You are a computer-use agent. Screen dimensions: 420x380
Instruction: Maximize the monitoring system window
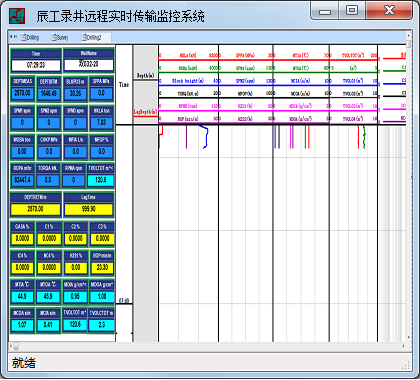point(351,10)
